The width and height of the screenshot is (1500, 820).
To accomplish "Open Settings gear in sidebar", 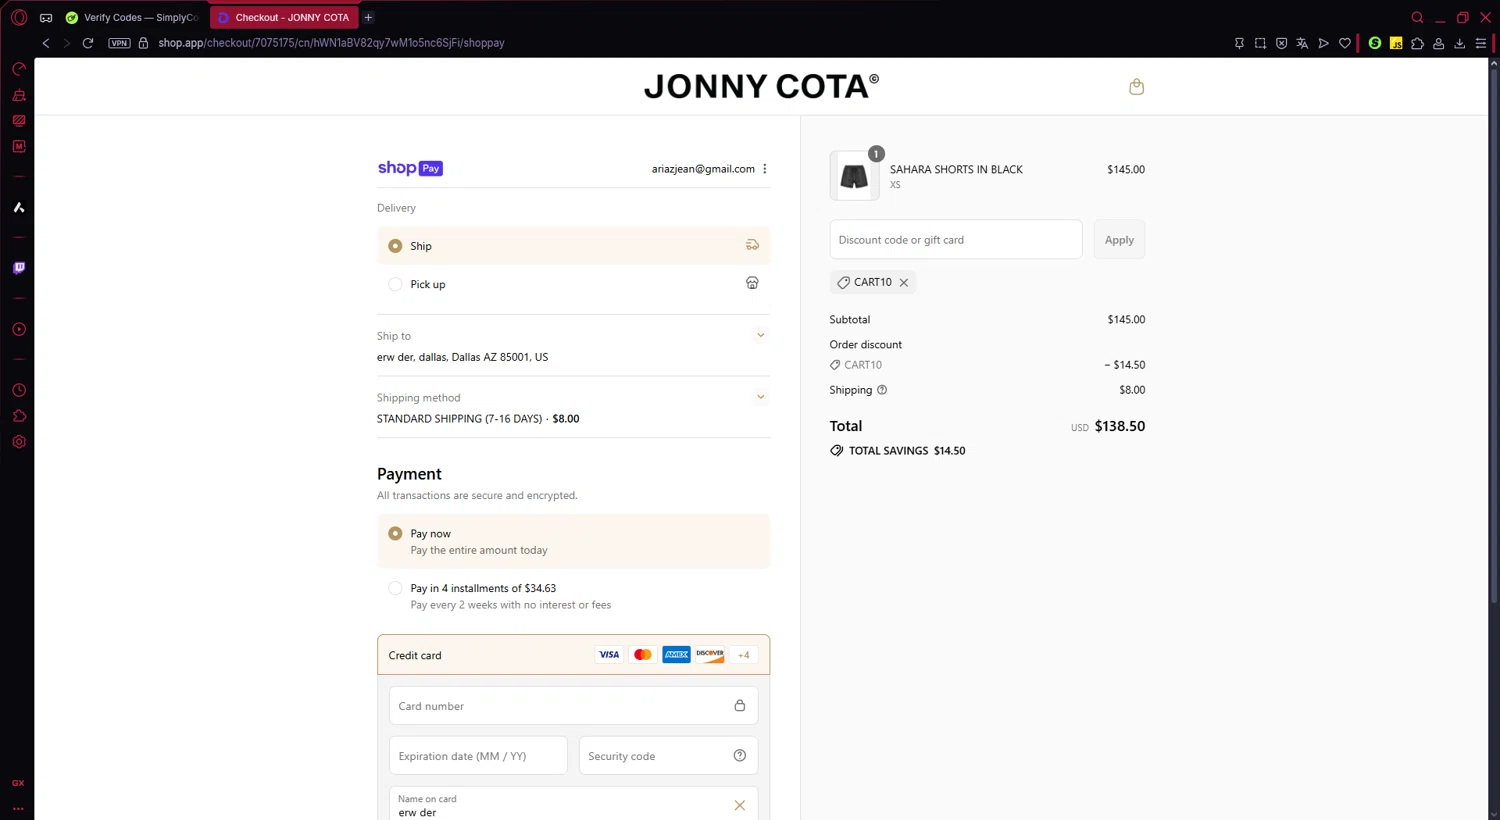I will 18,441.
